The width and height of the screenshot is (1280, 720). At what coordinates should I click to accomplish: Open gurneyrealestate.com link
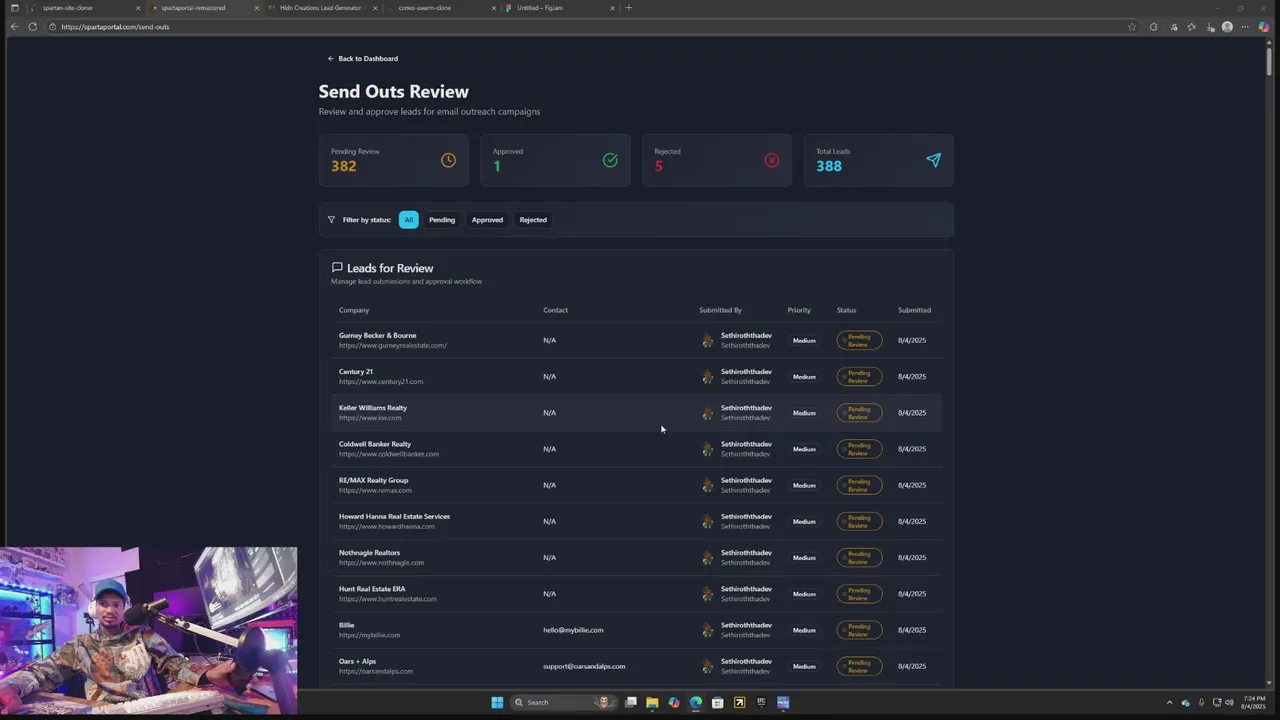pos(393,346)
